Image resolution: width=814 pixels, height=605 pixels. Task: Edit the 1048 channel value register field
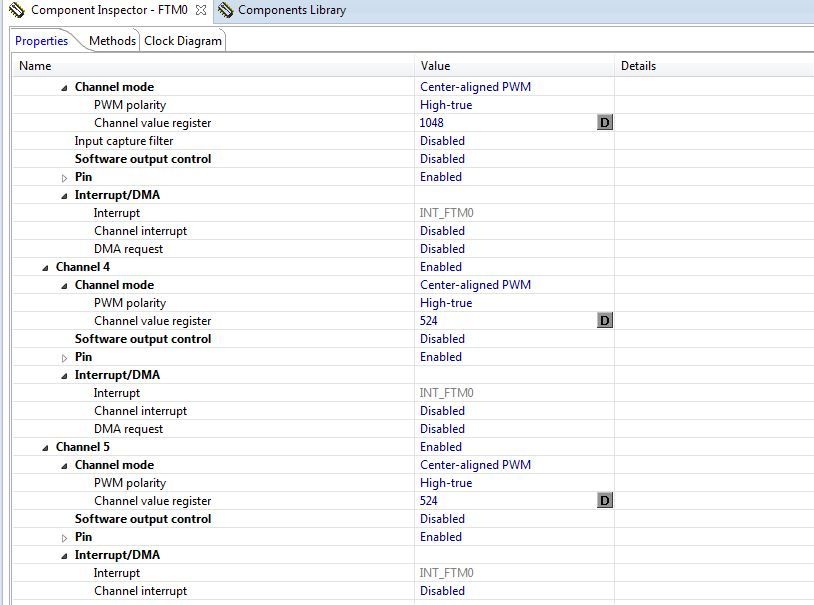coord(500,123)
